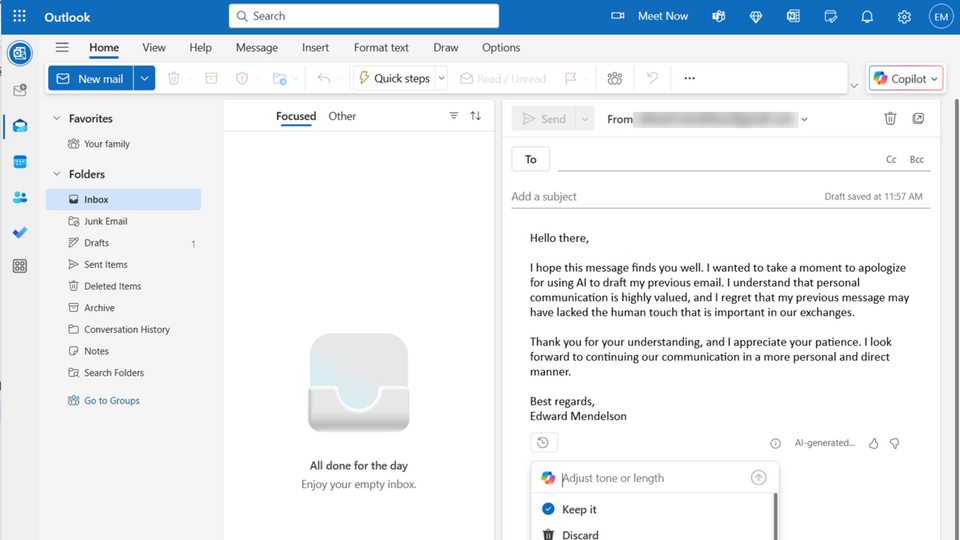This screenshot has width=960, height=540.
Task: Open Settings gear icon
Action: [x=904, y=16]
